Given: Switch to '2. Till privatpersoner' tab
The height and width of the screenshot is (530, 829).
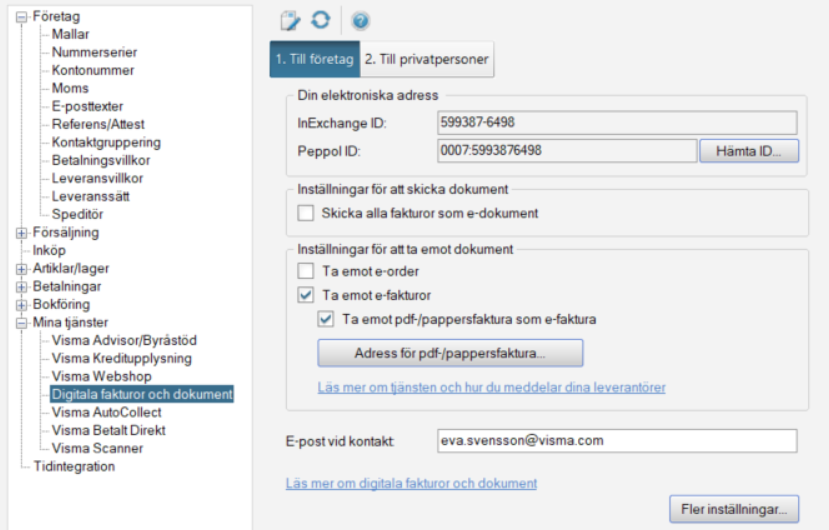Looking at the screenshot, I should coord(427,59).
